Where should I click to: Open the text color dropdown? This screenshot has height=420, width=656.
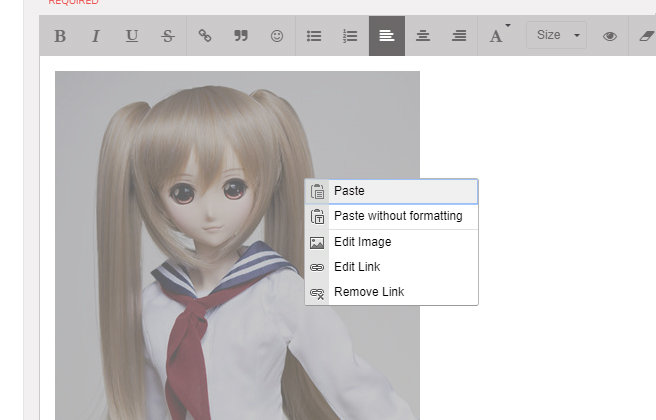(x=499, y=36)
